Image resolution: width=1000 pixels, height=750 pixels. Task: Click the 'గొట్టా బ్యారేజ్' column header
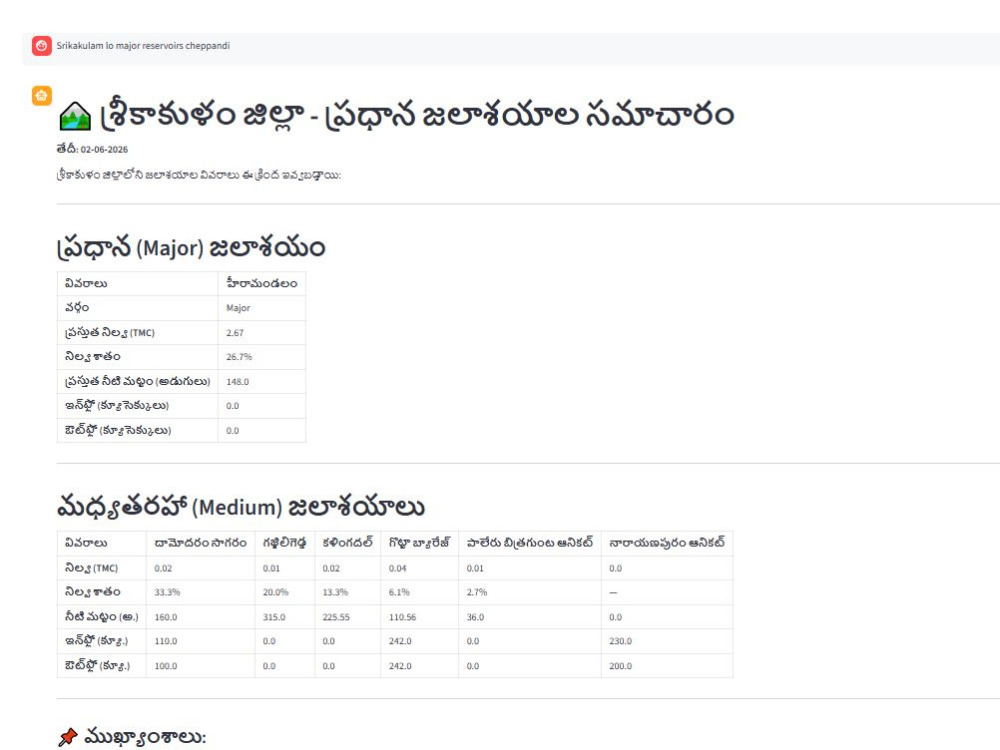click(x=419, y=543)
